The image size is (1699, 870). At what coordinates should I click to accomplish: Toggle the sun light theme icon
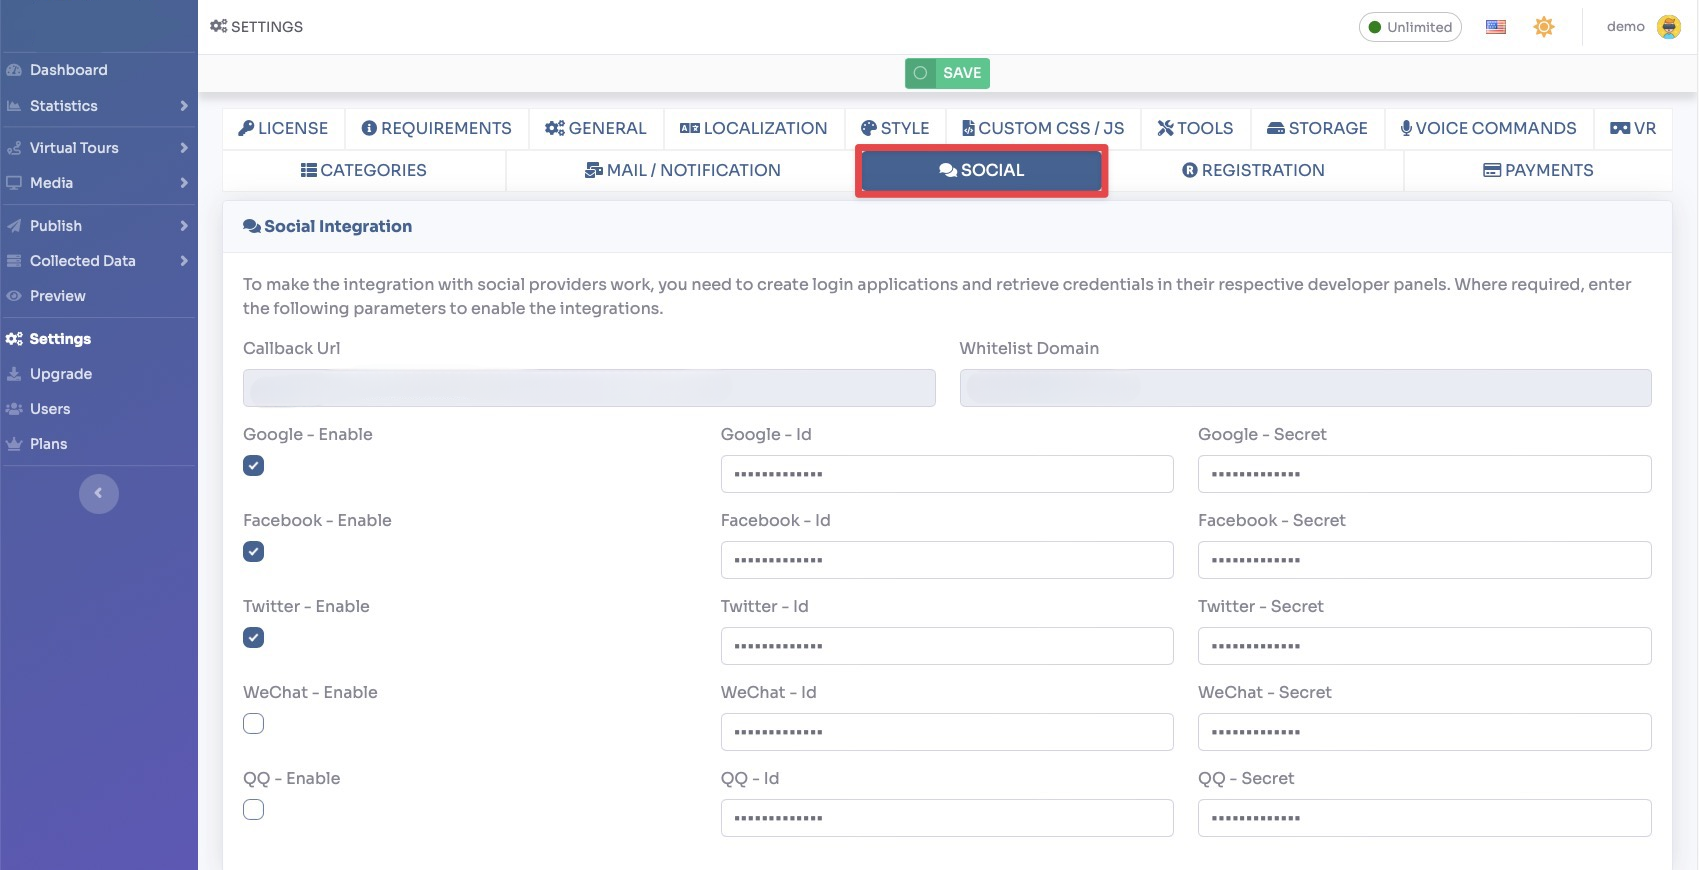coord(1544,27)
